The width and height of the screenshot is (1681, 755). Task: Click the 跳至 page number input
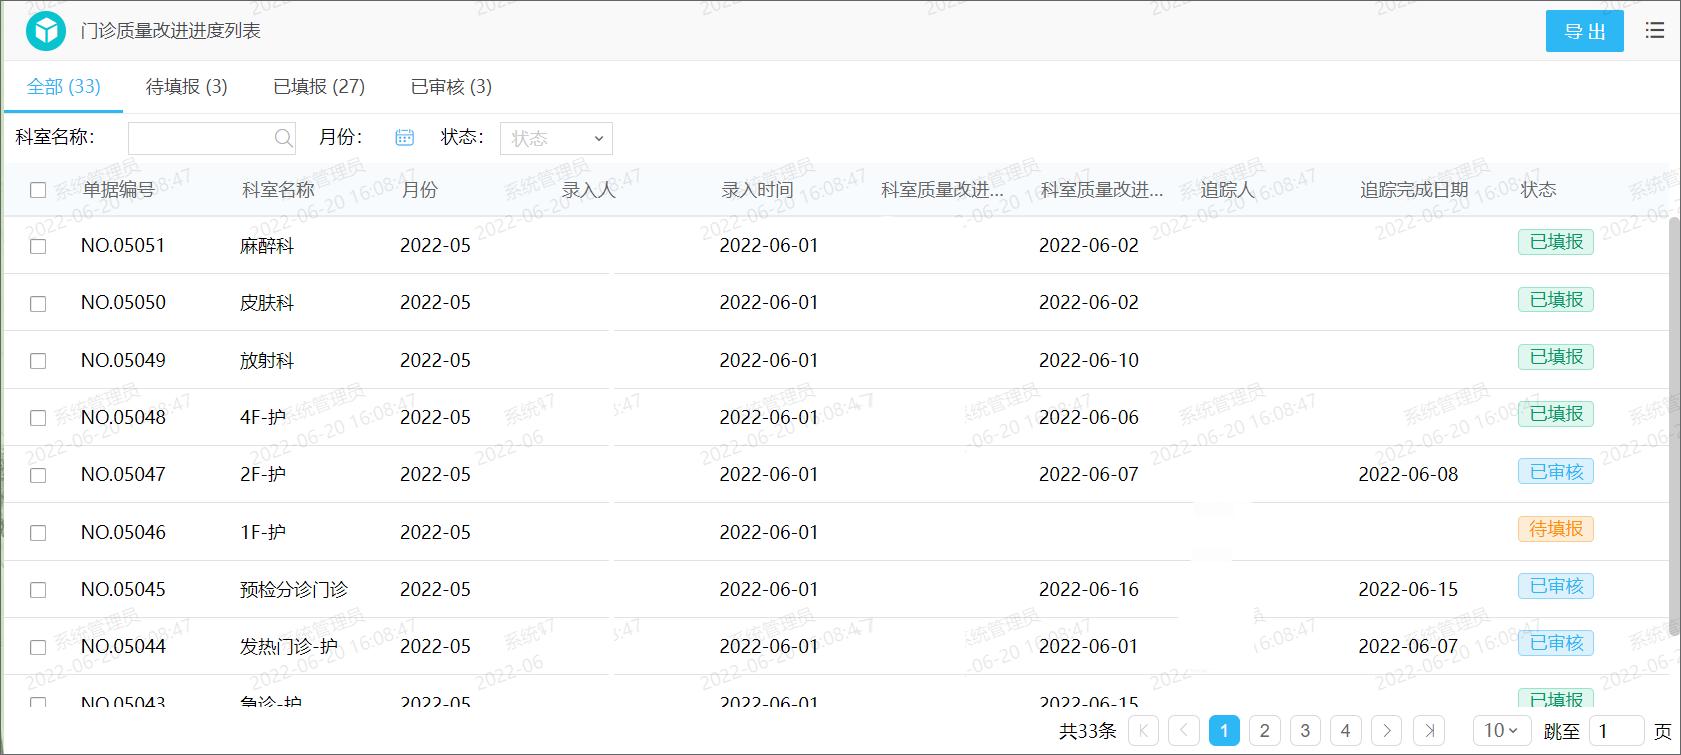[1616, 731]
